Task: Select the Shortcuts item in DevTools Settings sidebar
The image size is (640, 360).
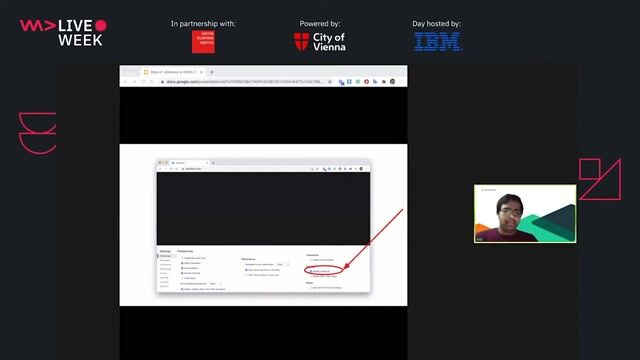Action: (x=164, y=286)
